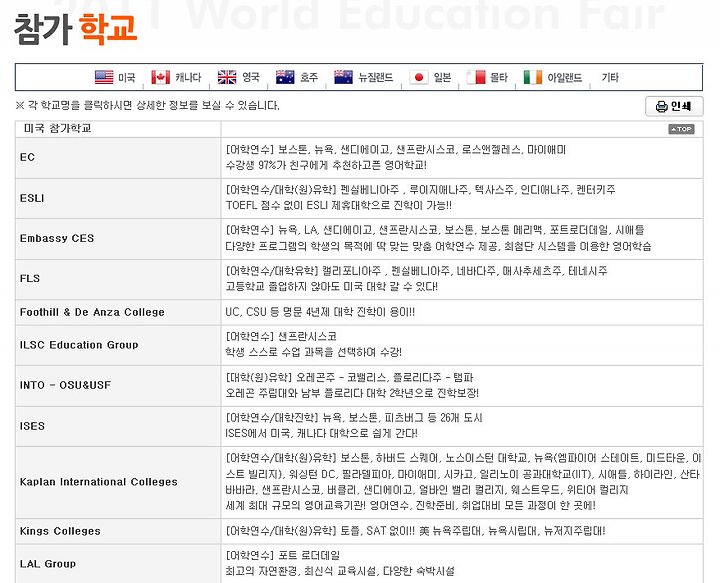Screen dimensions: 720x583
Task: Click the Japan flag icon
Action: [x=418, y=77]
